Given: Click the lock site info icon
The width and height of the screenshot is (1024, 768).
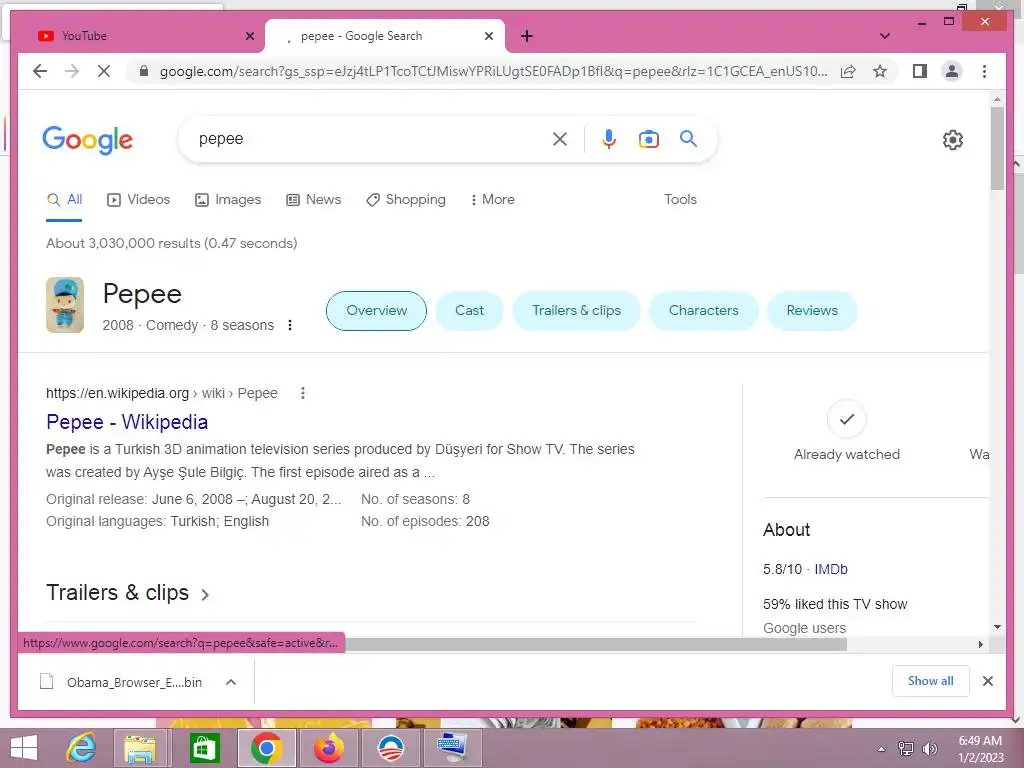Looking at the screenshot, I should pos(144,71).
